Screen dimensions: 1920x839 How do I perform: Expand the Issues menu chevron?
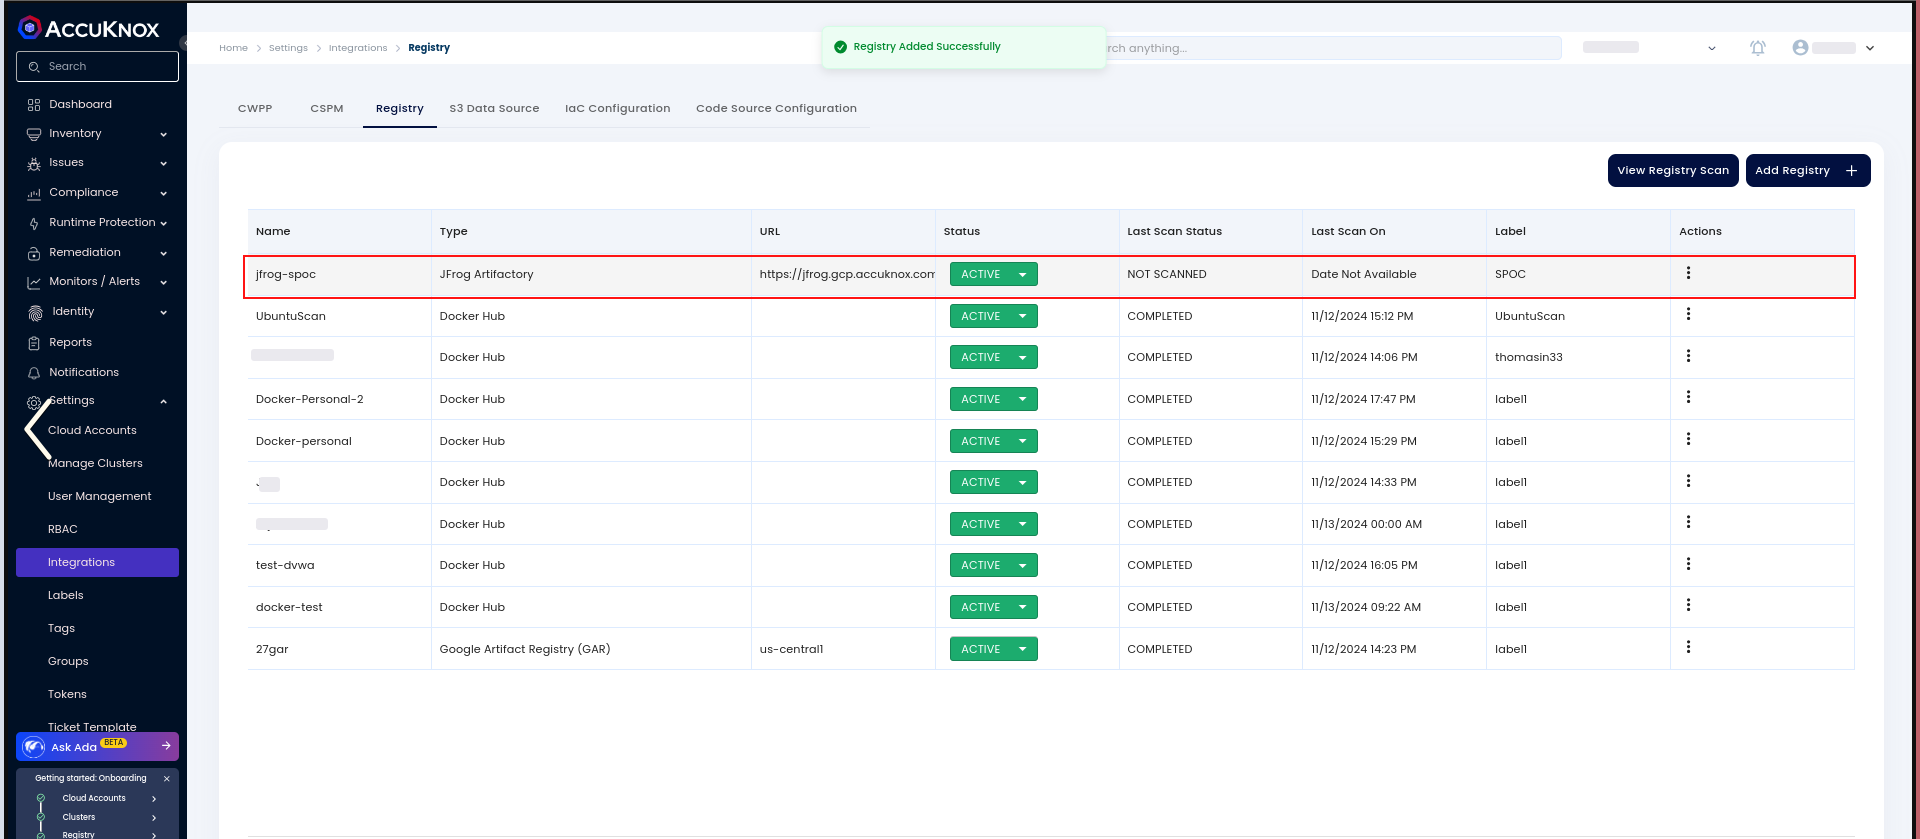tap(163, 164)
